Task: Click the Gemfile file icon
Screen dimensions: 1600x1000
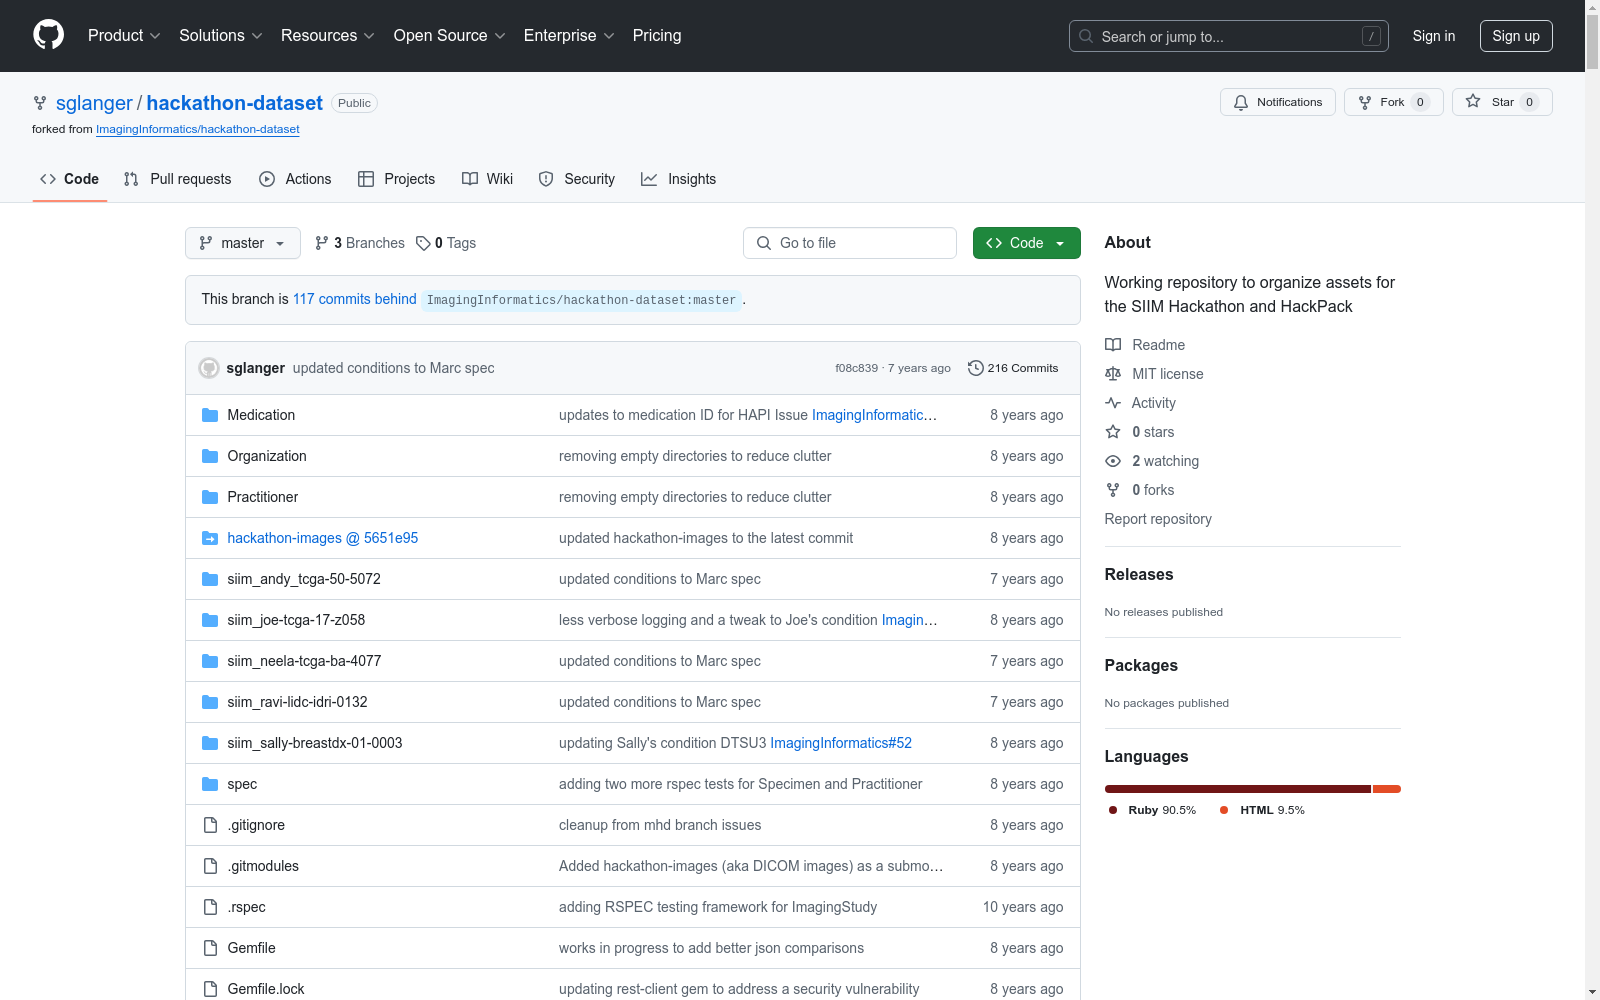Action: (x=210, y=948)
